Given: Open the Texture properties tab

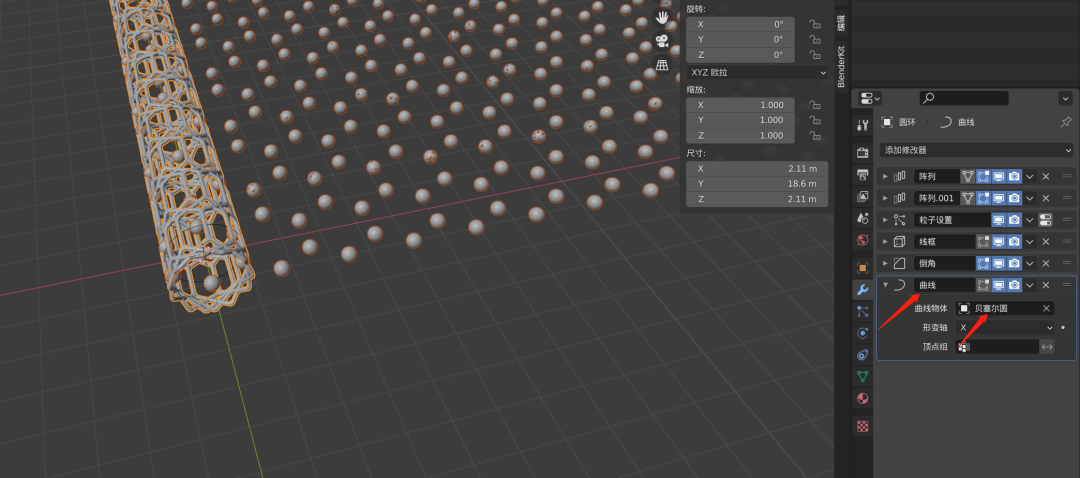Looking at the screenshot, I should (x=862, y=426).
